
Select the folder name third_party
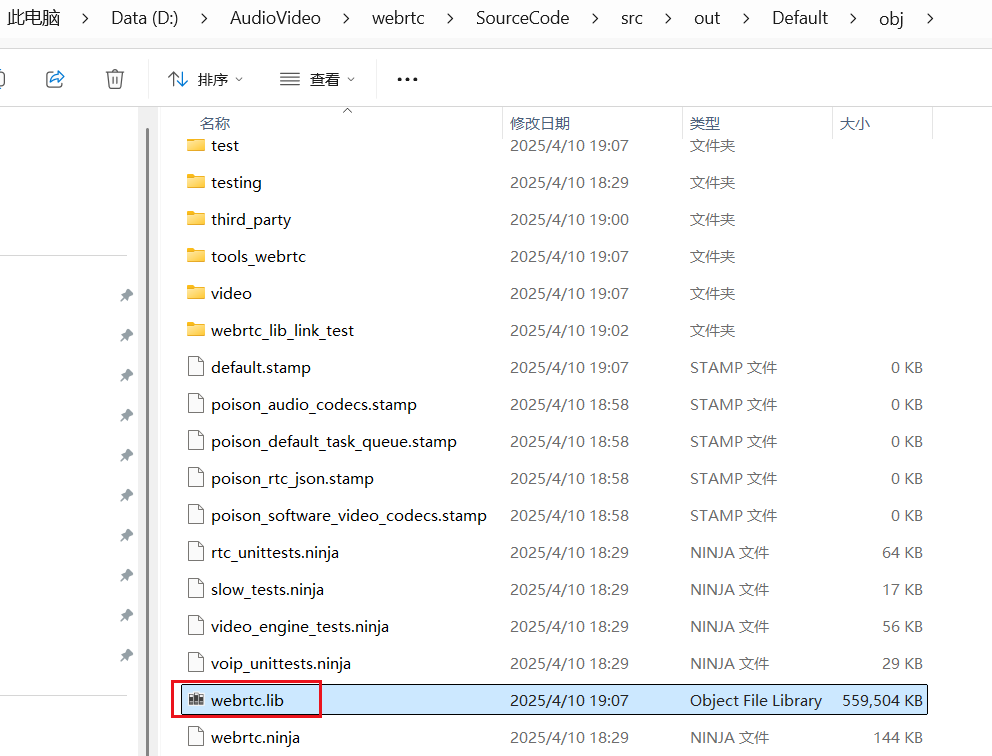(251, 220)
